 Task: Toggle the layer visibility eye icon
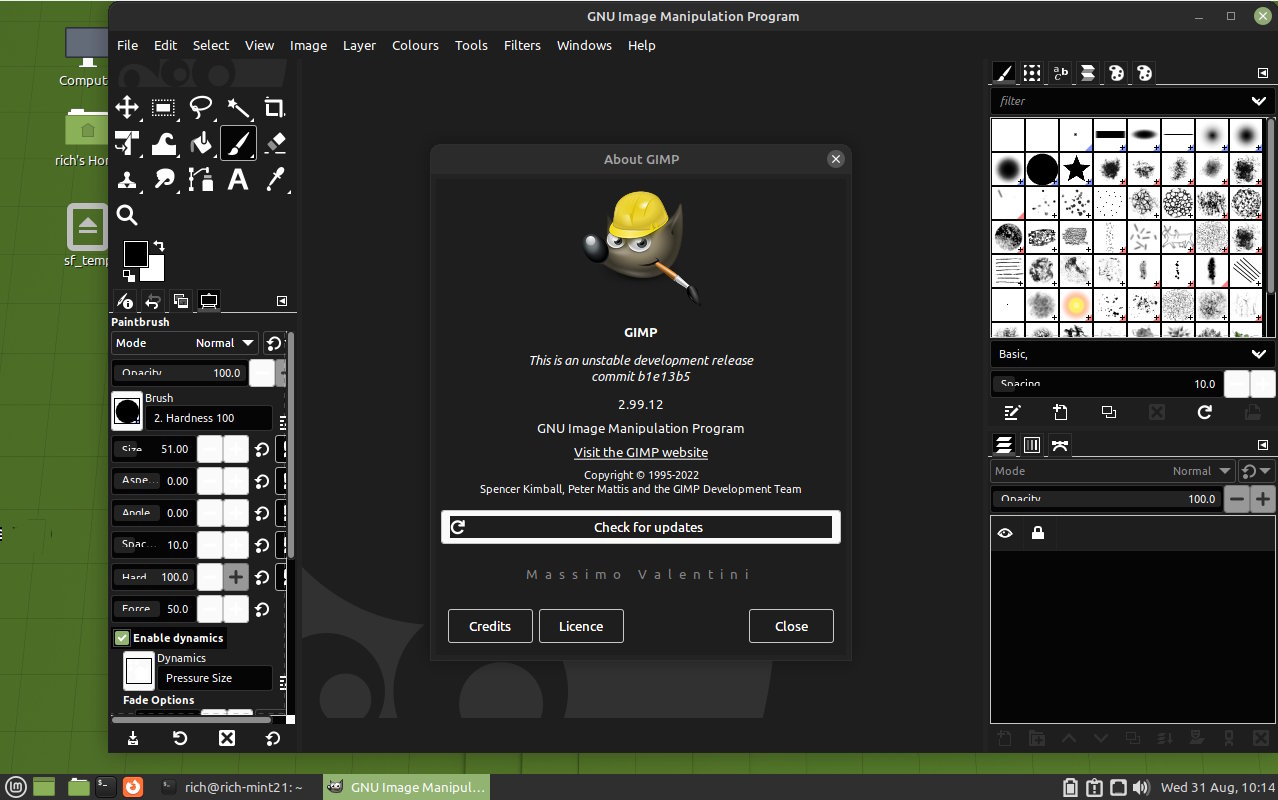click(1005, 534)
